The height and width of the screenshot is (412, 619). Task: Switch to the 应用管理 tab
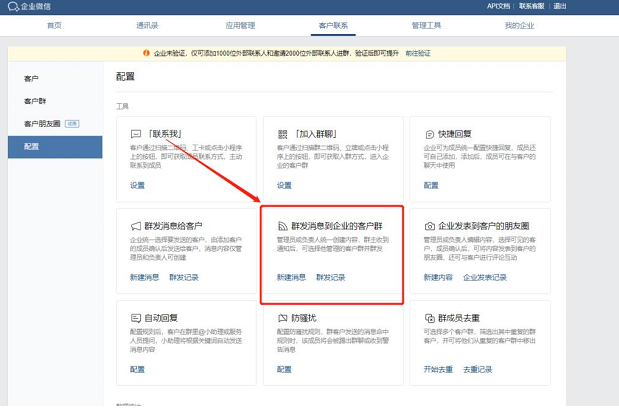point(240,25)
